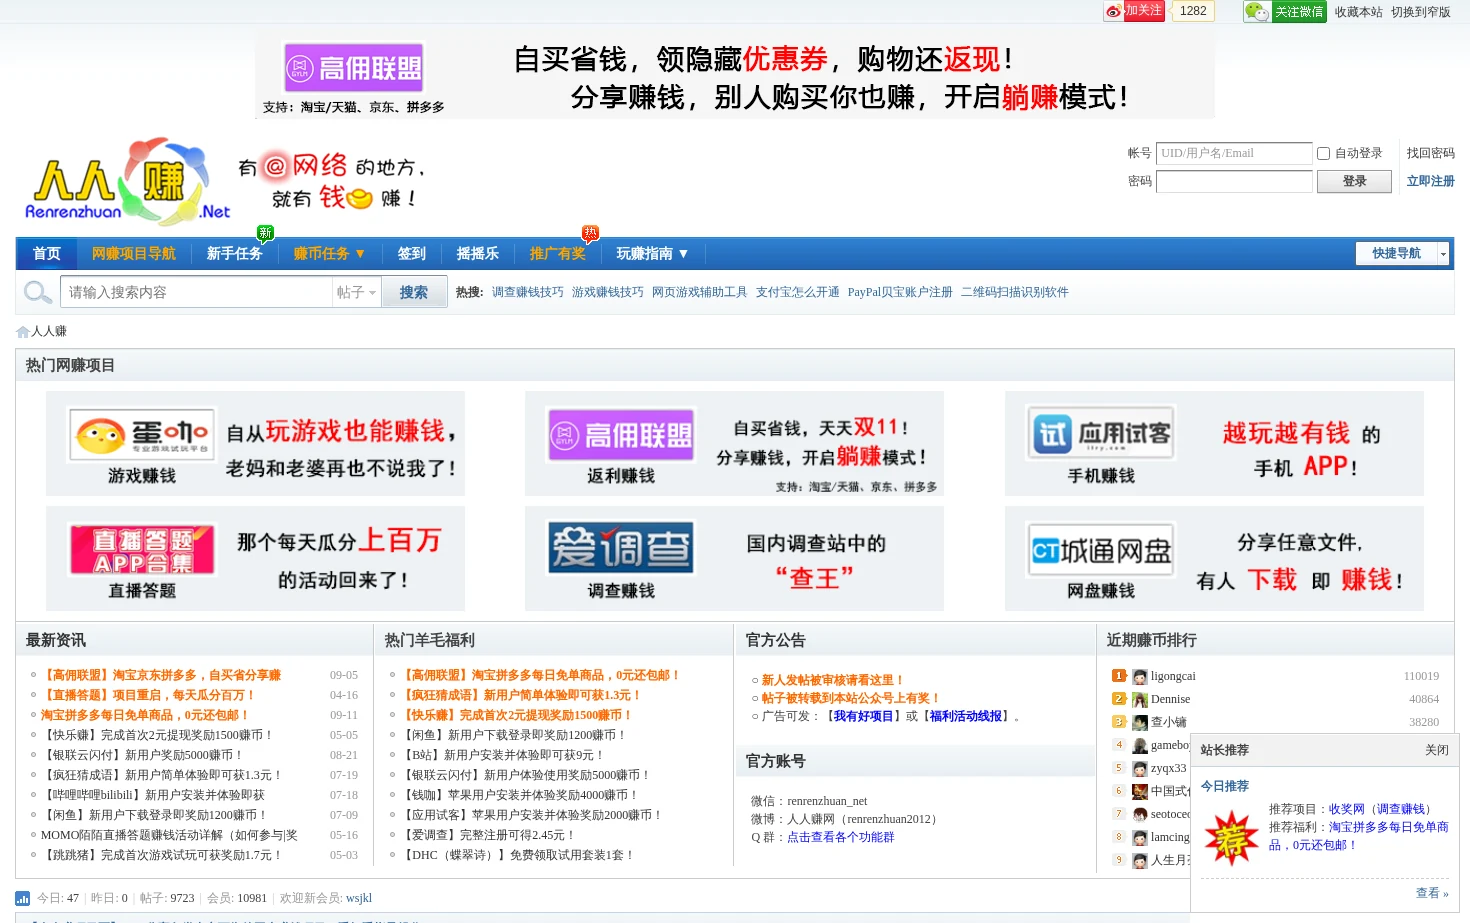Open post 【疯狂猜成语】新用户简单体验即可获1.3元

point(522,695)
